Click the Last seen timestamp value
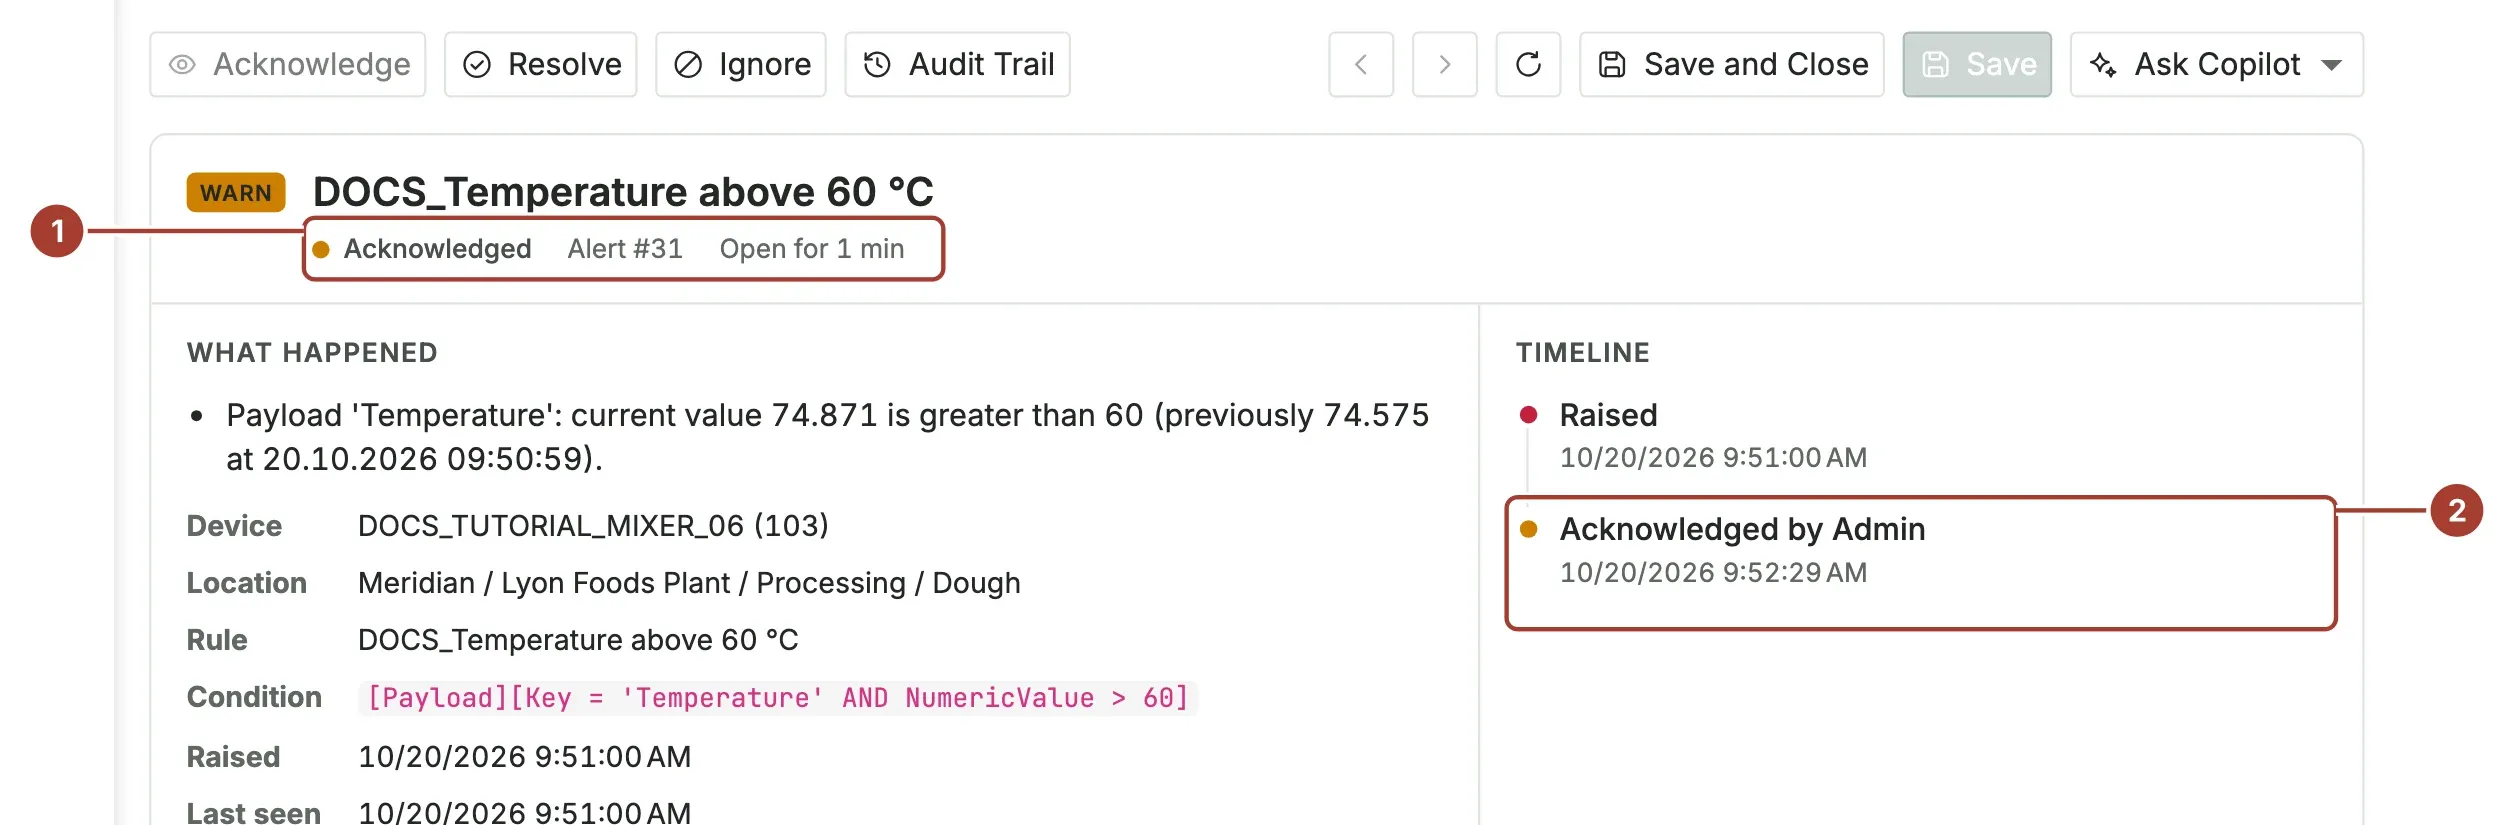Viewport: 2514px width, 825px height. coord(524,812)
